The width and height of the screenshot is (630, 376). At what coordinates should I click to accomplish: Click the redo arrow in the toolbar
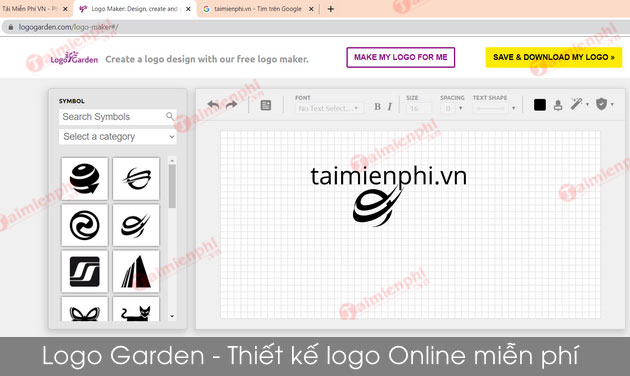(x=231, y=105)
